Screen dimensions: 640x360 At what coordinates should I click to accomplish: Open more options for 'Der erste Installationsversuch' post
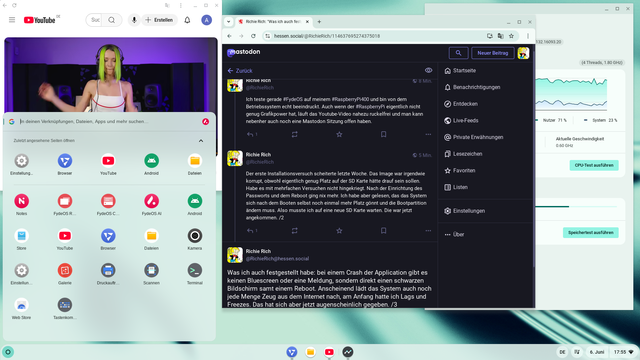click(428, 231)
